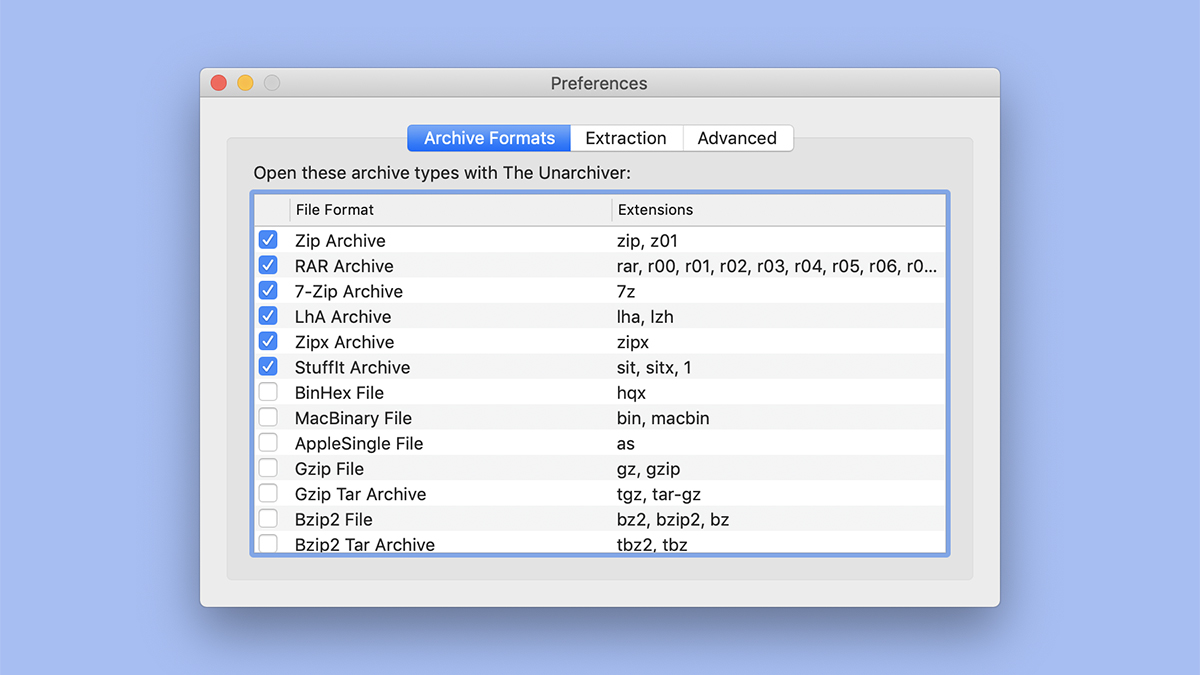Image resolution: width=1200 pixels, height=675 pixels.
Task: Select the Archive Formats tab
Action: coord(489,138)
